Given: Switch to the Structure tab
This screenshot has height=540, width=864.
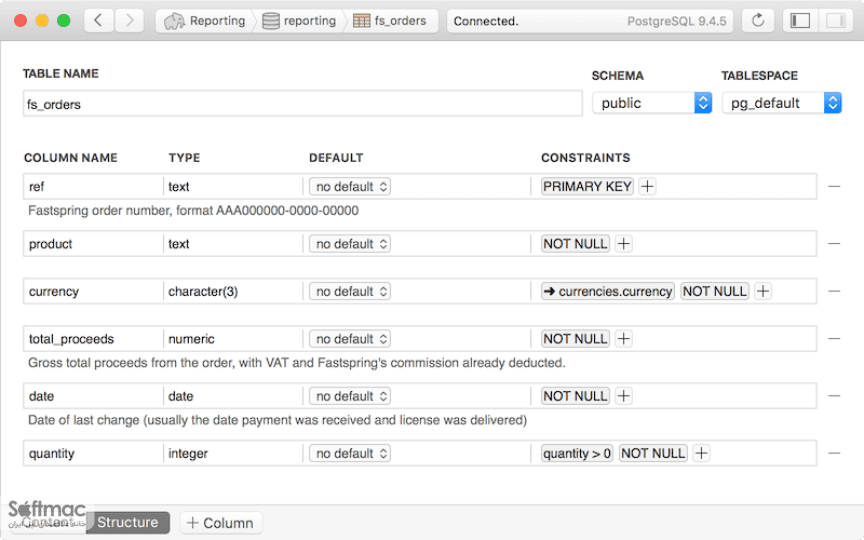Looking at the screenshot, I should click(128, 522).
